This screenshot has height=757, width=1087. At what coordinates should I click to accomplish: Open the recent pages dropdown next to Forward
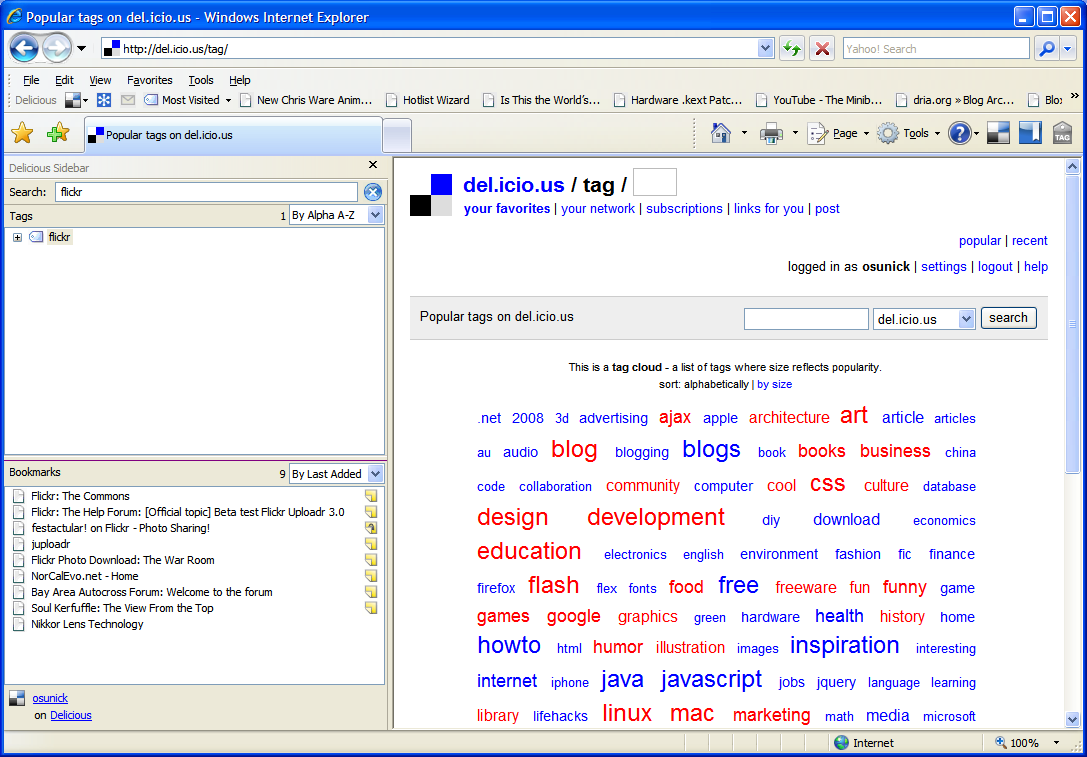click(x=82, y=49)
